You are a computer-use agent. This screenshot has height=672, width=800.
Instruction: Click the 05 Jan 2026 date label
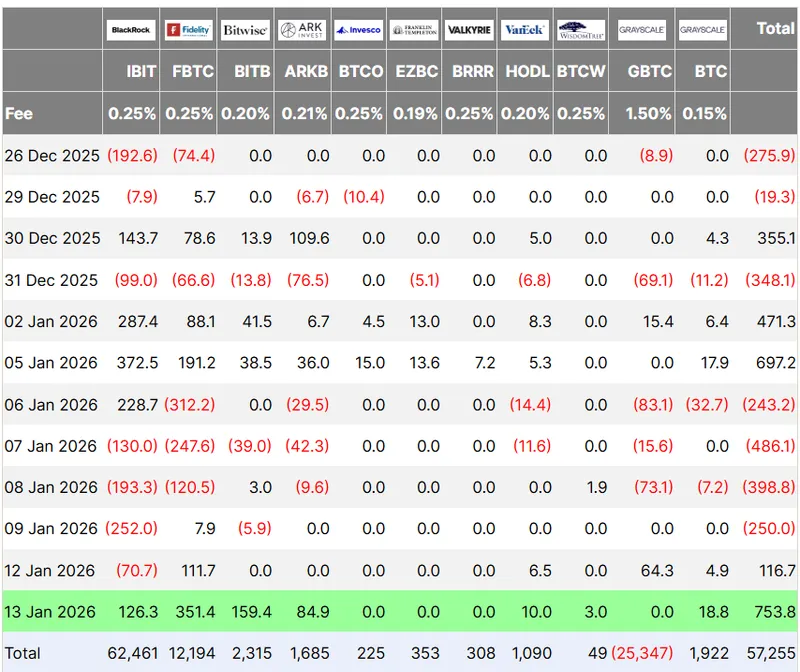point(51,363)
